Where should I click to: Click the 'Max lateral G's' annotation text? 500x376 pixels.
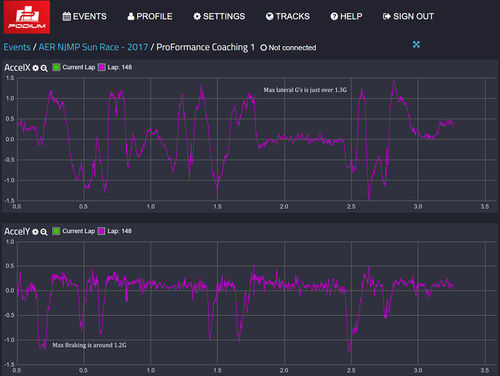[305, 90]
